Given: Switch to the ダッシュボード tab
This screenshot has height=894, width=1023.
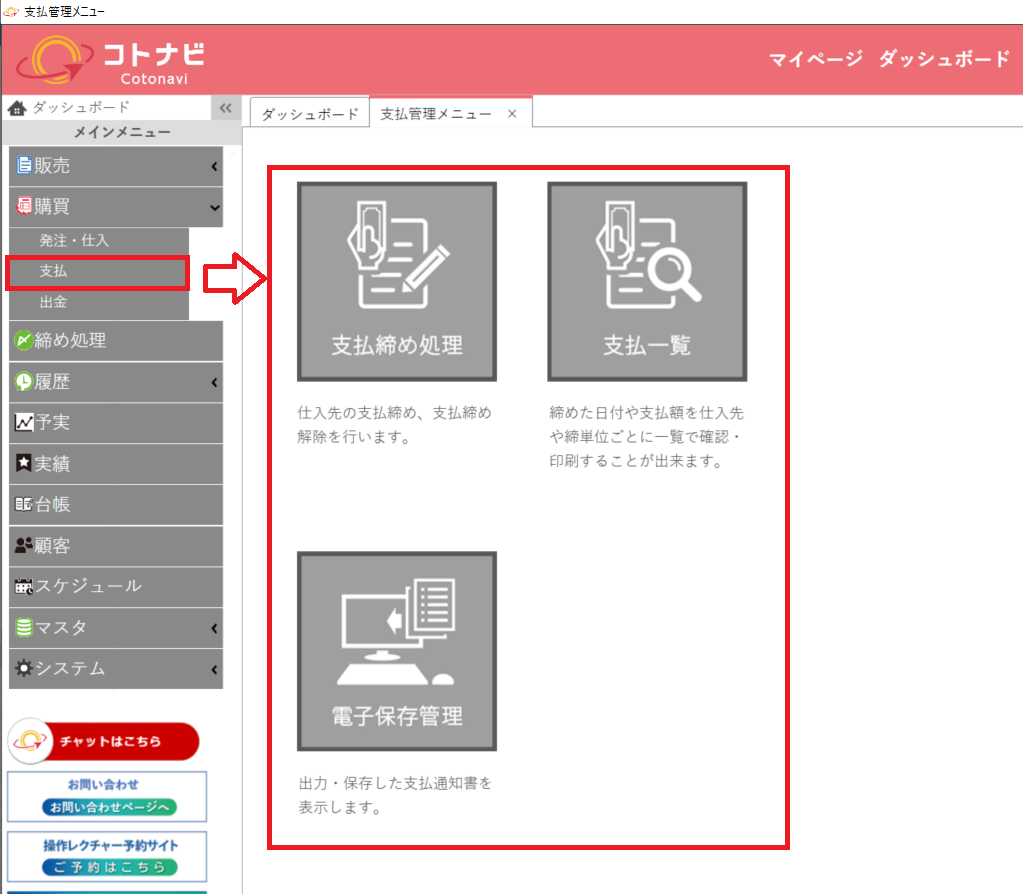Looking at the screenshot, I should pos(309,114).
